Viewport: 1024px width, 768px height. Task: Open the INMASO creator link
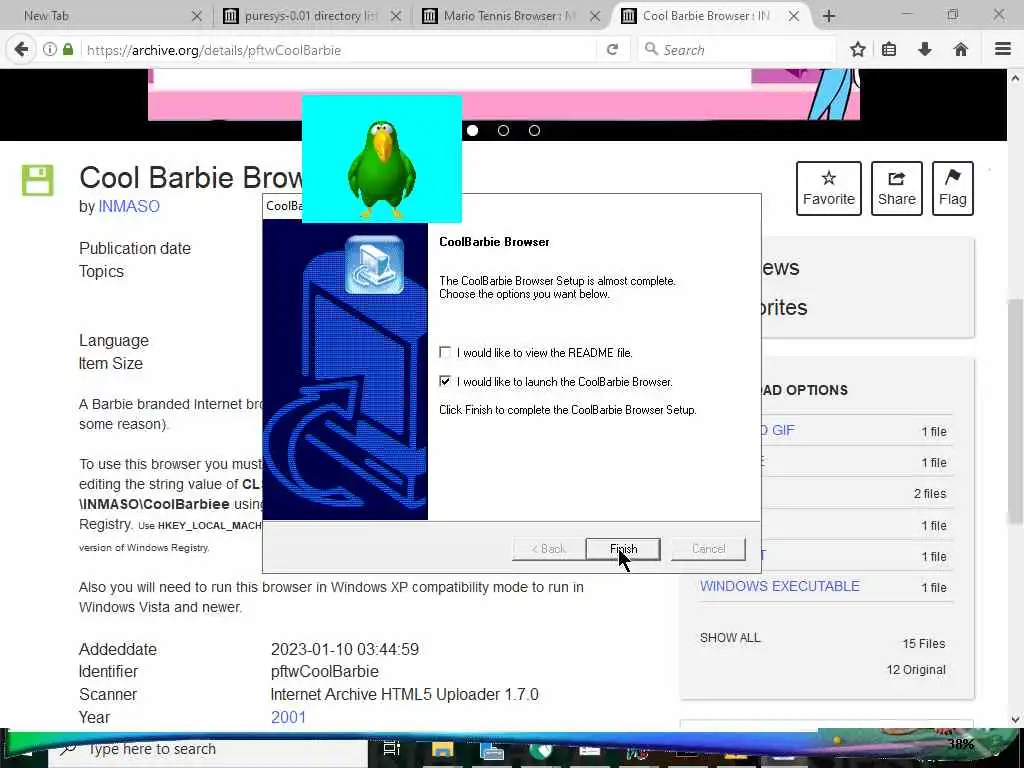pos(129,206)
